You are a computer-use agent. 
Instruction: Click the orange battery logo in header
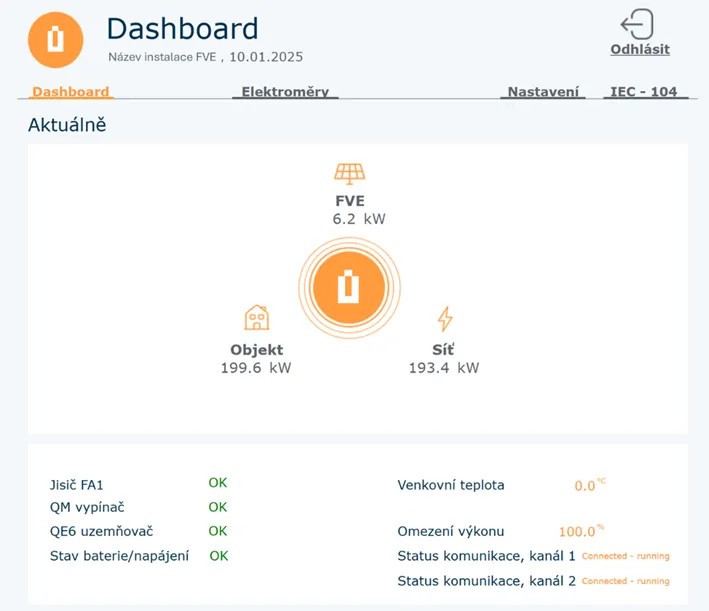pyautogui.click(x=55, y=40)
